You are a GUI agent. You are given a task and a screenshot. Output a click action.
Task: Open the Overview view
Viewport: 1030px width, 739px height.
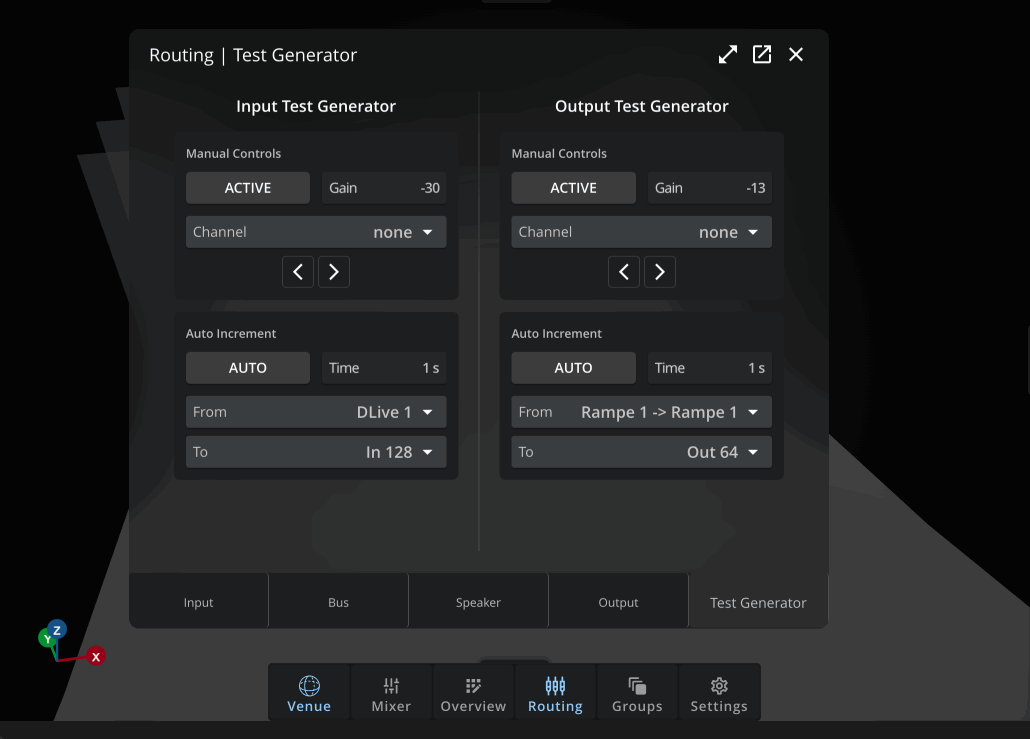(473, 694)
